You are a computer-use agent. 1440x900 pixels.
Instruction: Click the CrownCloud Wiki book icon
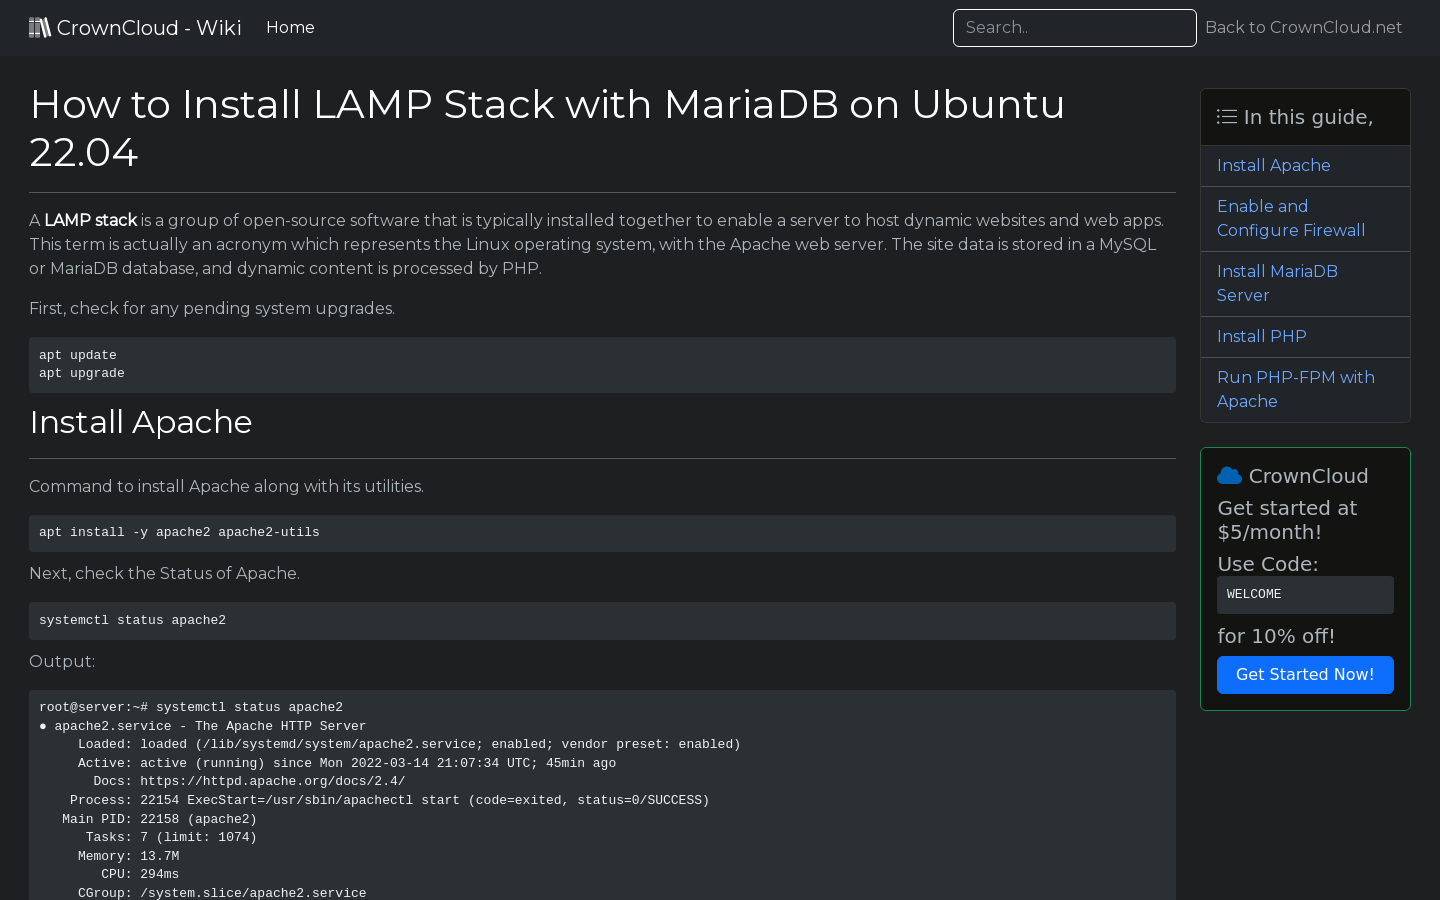40,27
